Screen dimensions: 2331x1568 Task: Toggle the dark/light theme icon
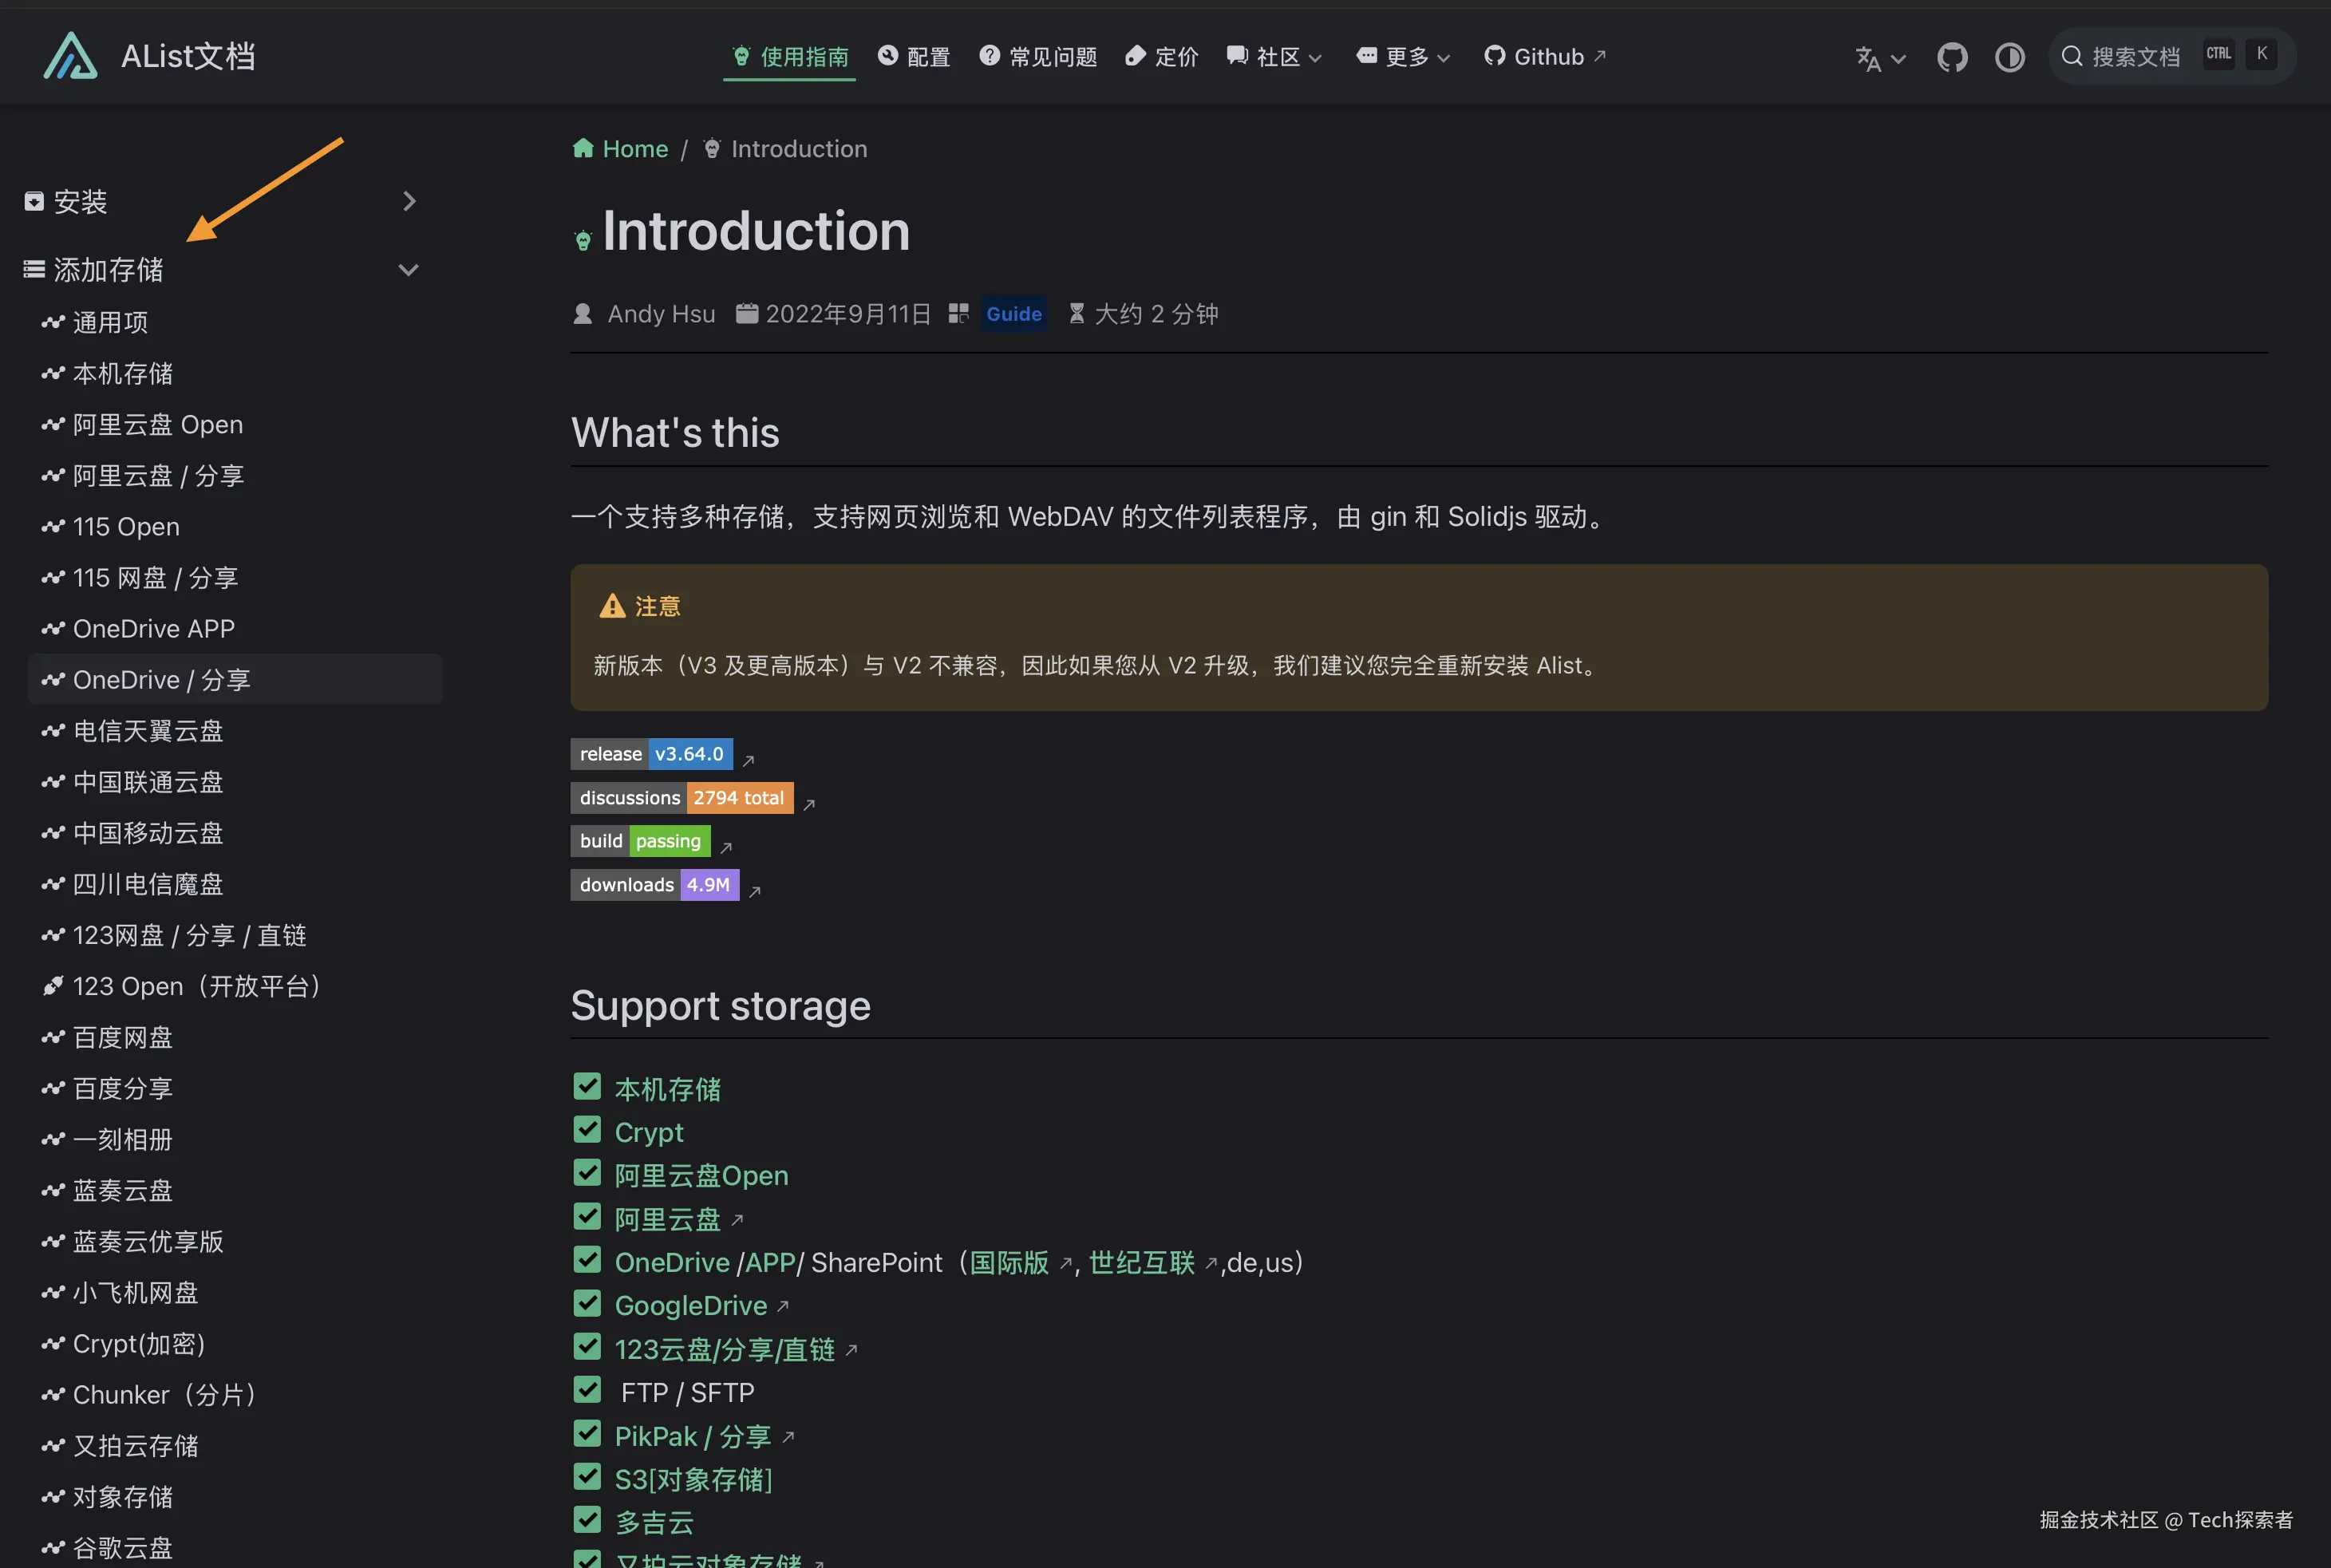[2009, 57]
